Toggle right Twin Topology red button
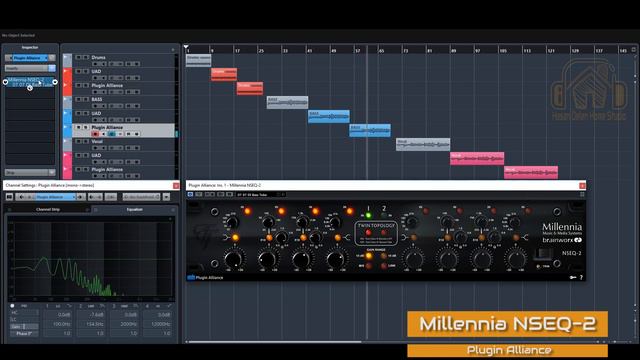This screenshot has width=640, height=360. [x=384, y=232]
